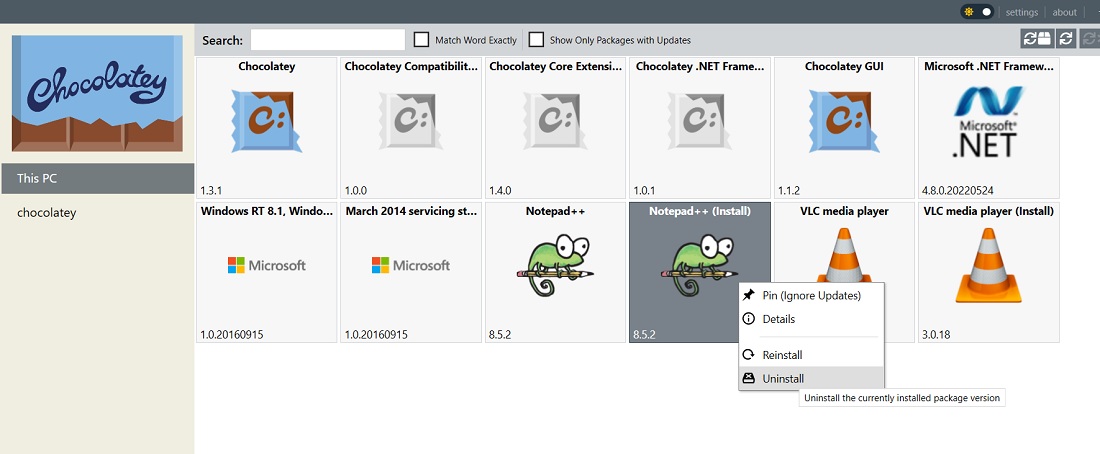Click the Chocolatey logo banner

(x=98, y=93)
